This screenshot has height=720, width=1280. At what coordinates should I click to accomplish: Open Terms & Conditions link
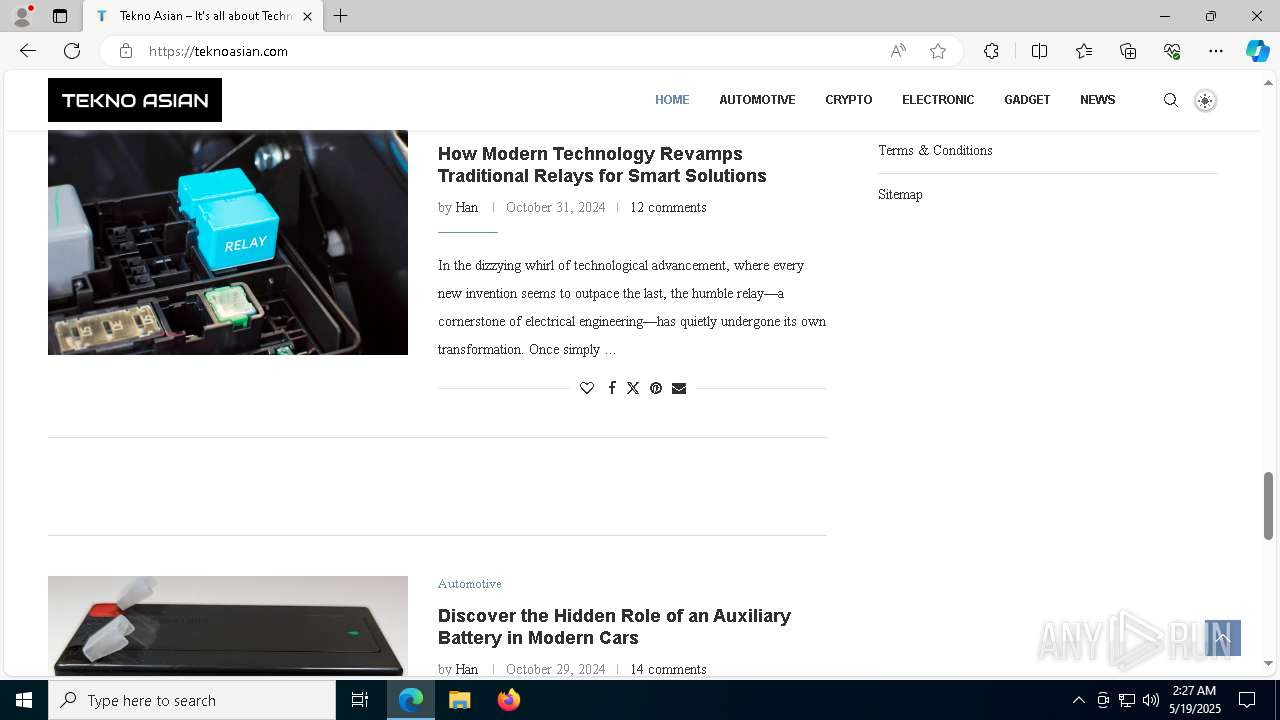point(935,150)
